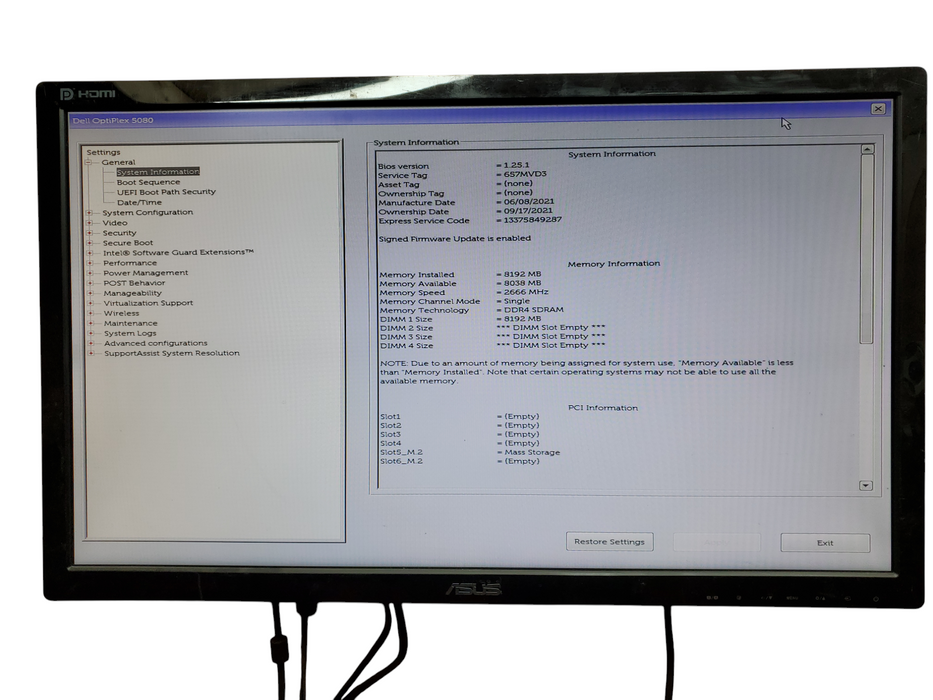Close the Dell OptiPlex 5080 window
Image resolution: width=933 pixels, height=700 pixels.
(878, 109)
